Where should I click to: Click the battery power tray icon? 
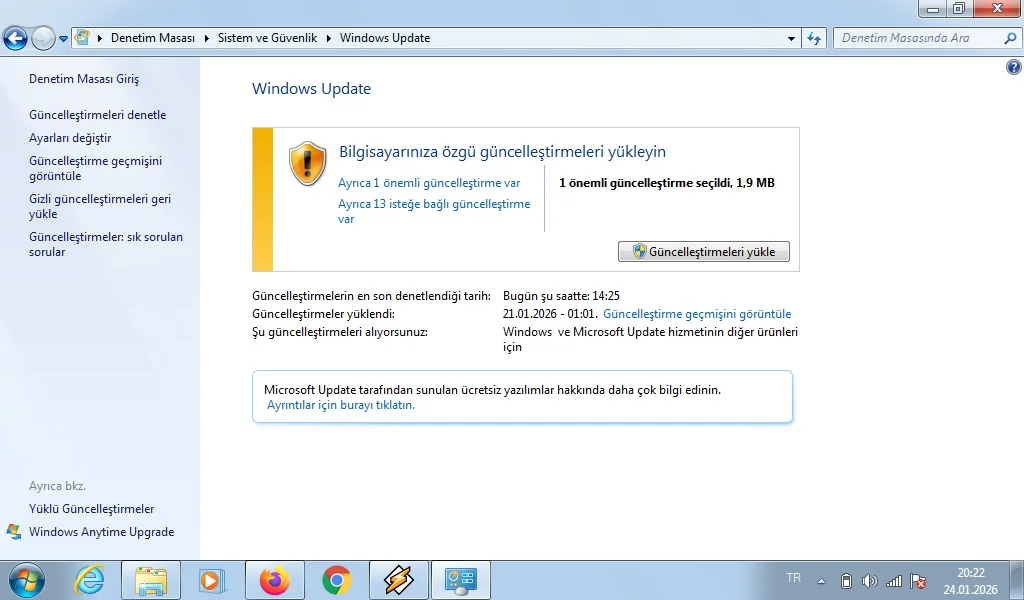pyautogui.click(x=846, y=580)
